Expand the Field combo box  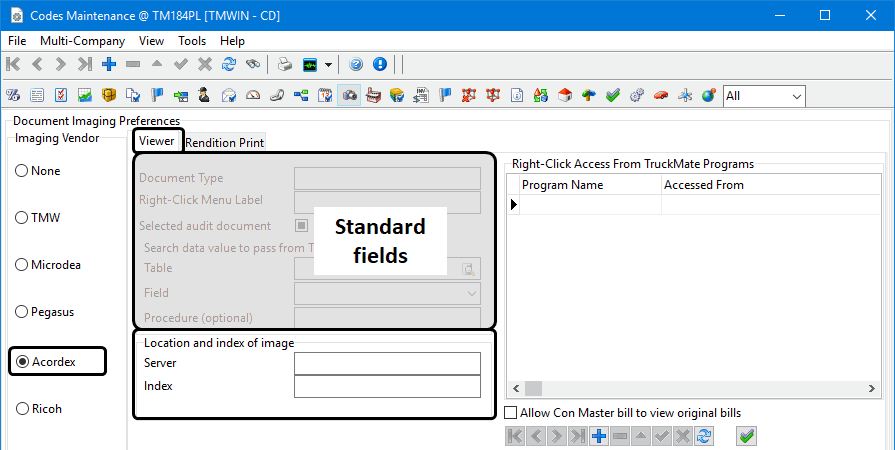tap(387, 294)
